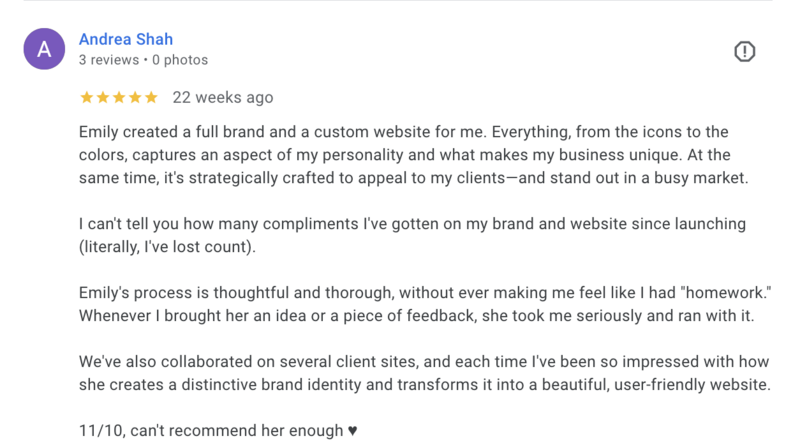Click the horizontal divider above the review
Viewport: 800px width, 443px height.
click(x=398, y=1)
